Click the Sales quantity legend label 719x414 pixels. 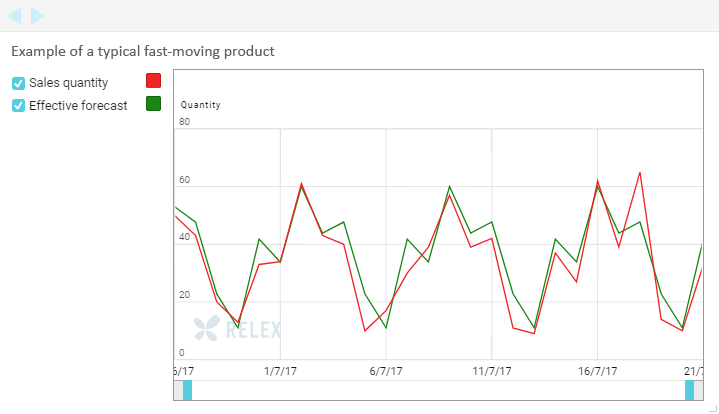pyautogui.click(x=68, y=83)
